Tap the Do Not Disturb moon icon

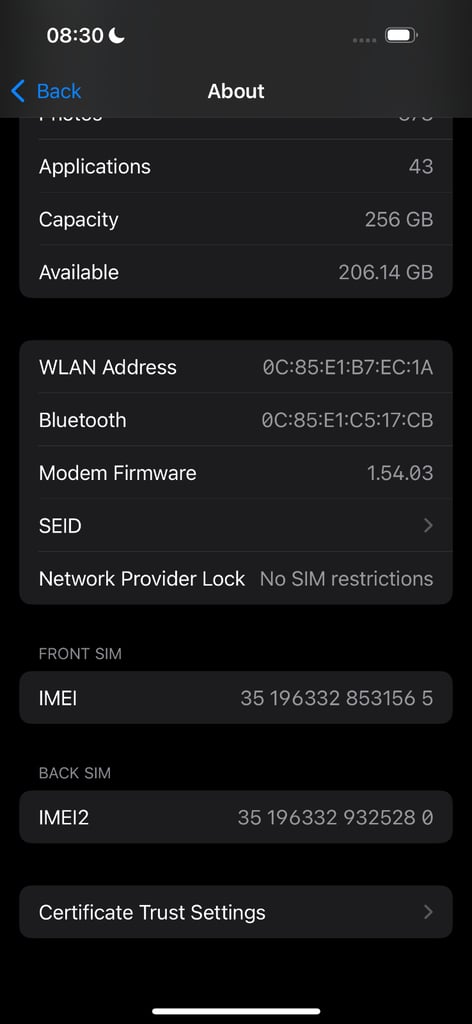coord(116,35)
